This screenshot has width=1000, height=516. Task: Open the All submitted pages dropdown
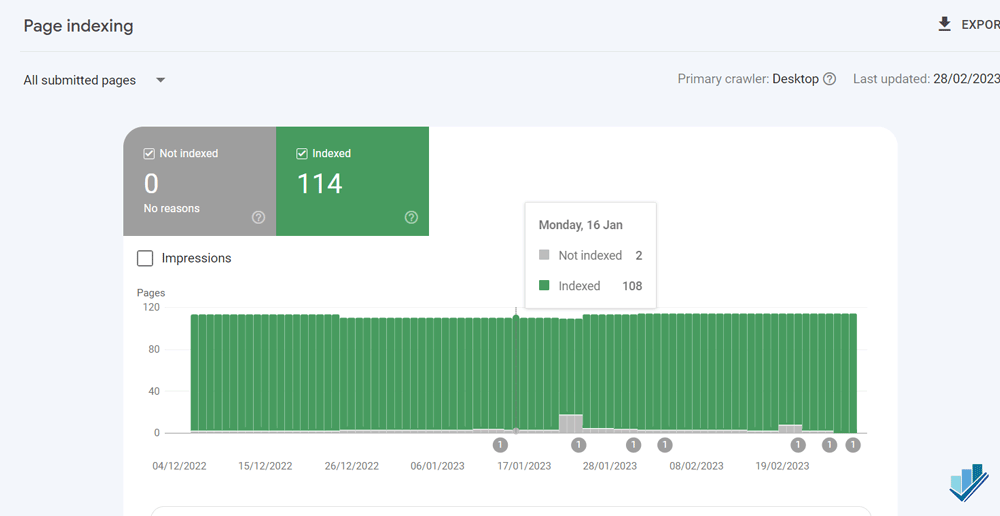pos(95,80)
